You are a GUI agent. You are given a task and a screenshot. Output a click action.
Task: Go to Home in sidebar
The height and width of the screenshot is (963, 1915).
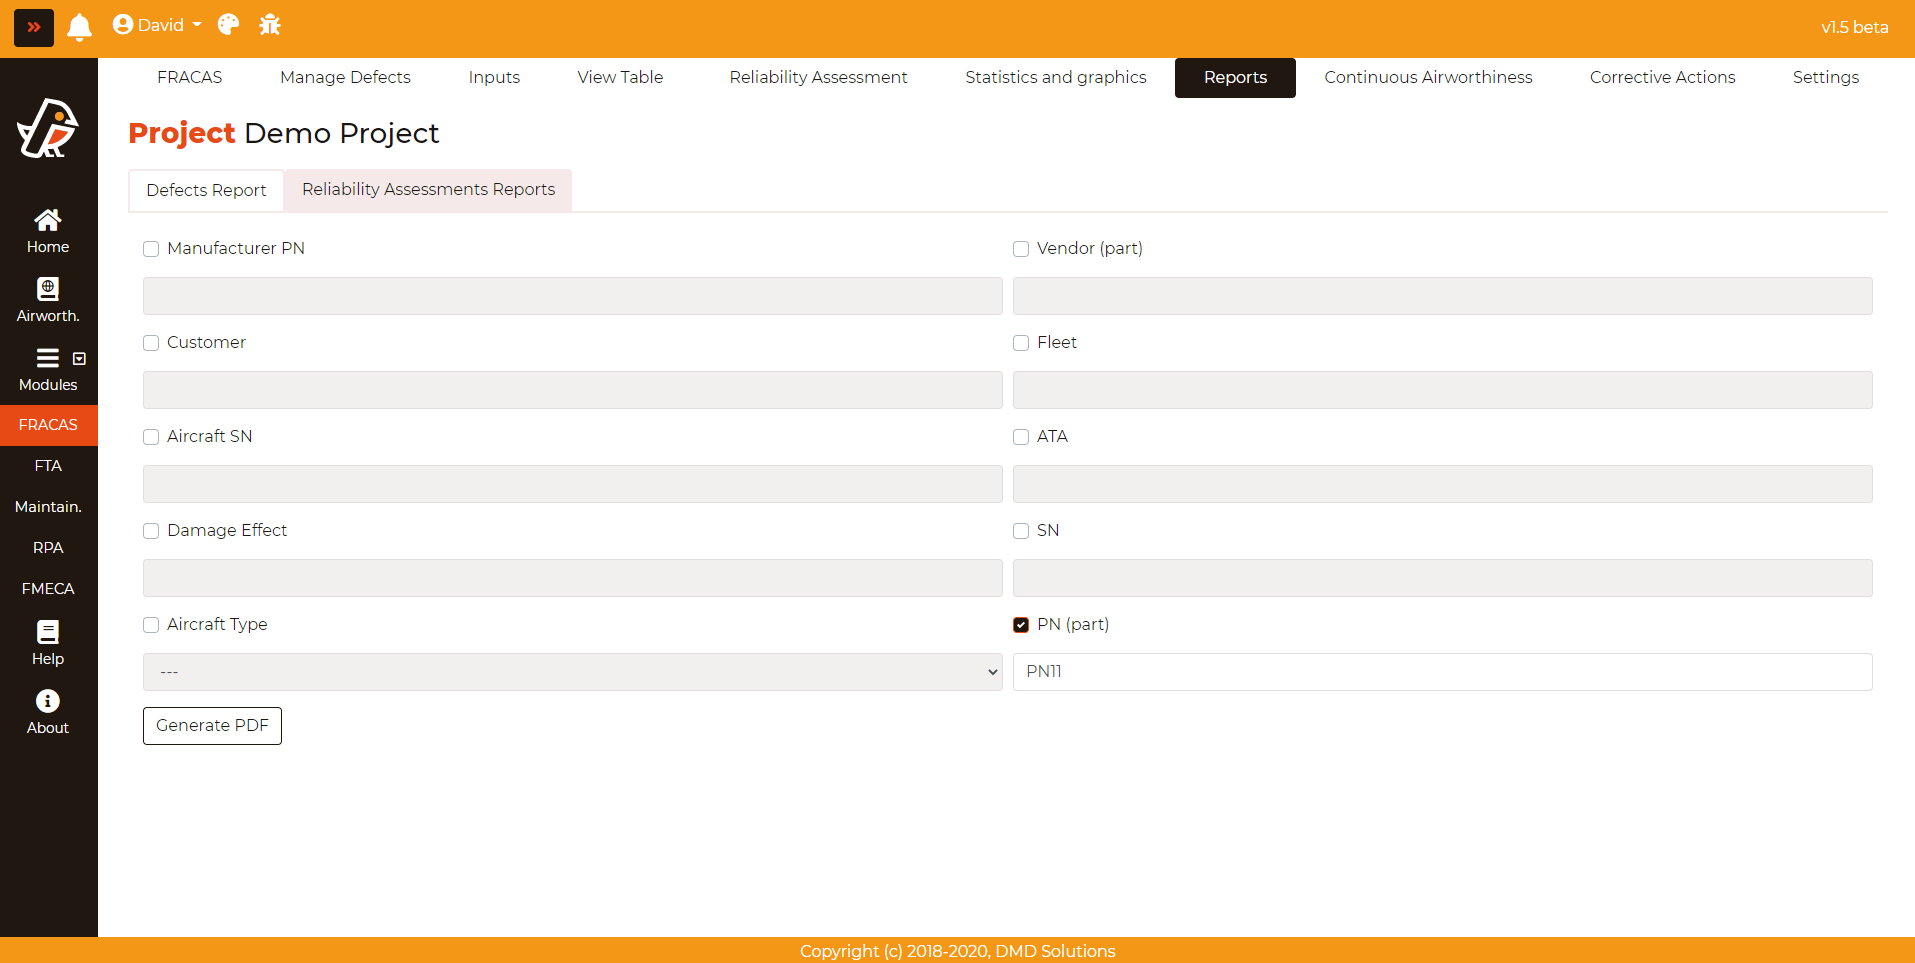pyautogui.click(x=48, y=231)
